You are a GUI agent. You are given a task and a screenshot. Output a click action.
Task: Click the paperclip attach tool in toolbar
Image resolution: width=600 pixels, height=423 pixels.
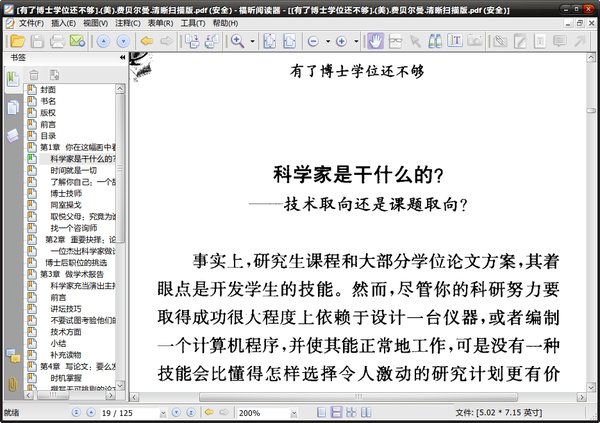[x=500, y=41]
